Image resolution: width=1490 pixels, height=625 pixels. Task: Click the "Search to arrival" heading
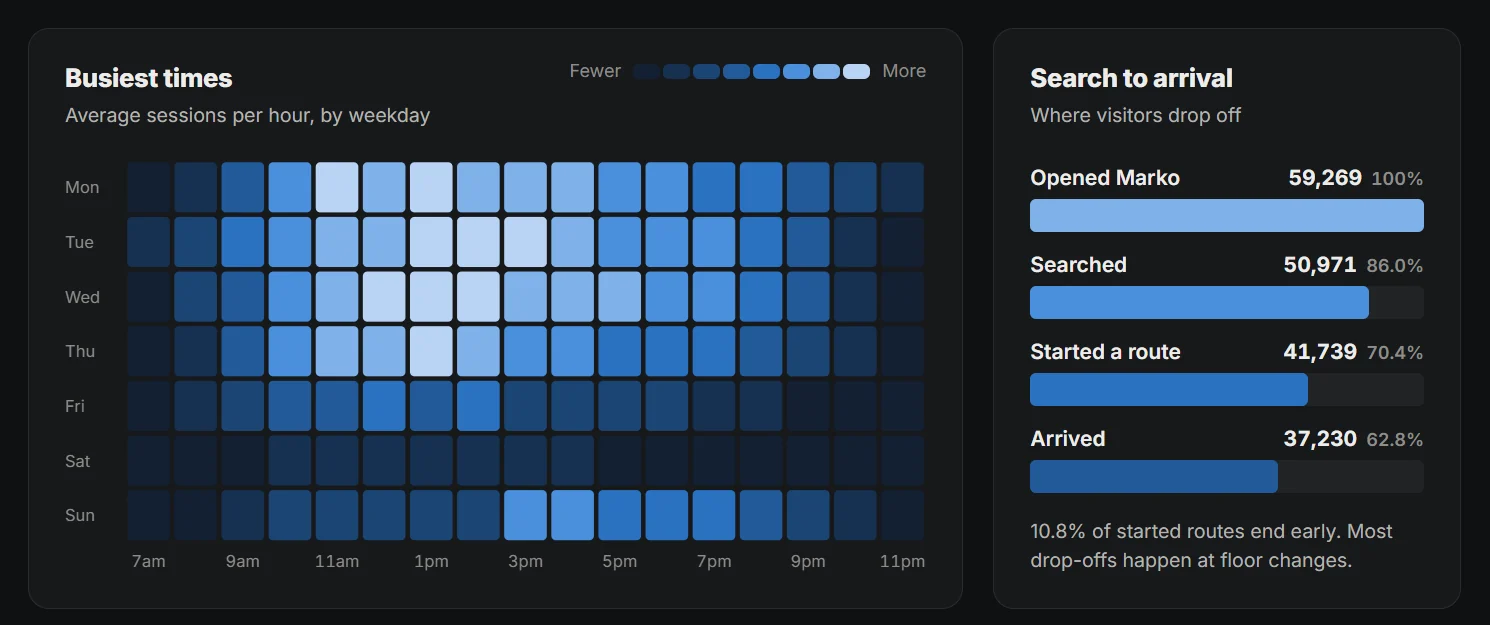(1131, 78)
